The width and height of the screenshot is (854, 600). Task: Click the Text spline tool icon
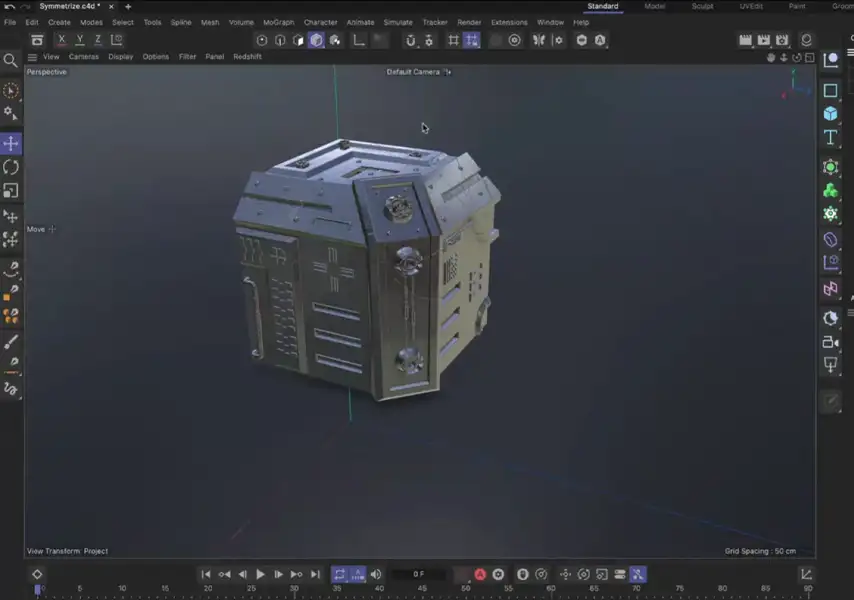click(830, 138)
